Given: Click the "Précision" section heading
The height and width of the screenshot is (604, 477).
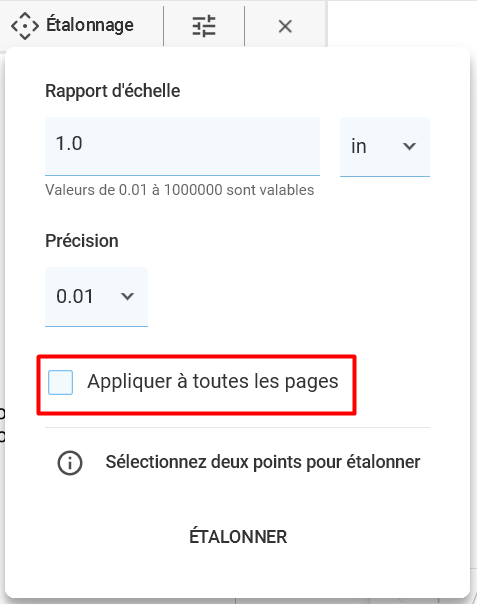Looking at the screenshot, I should point(82,241).
